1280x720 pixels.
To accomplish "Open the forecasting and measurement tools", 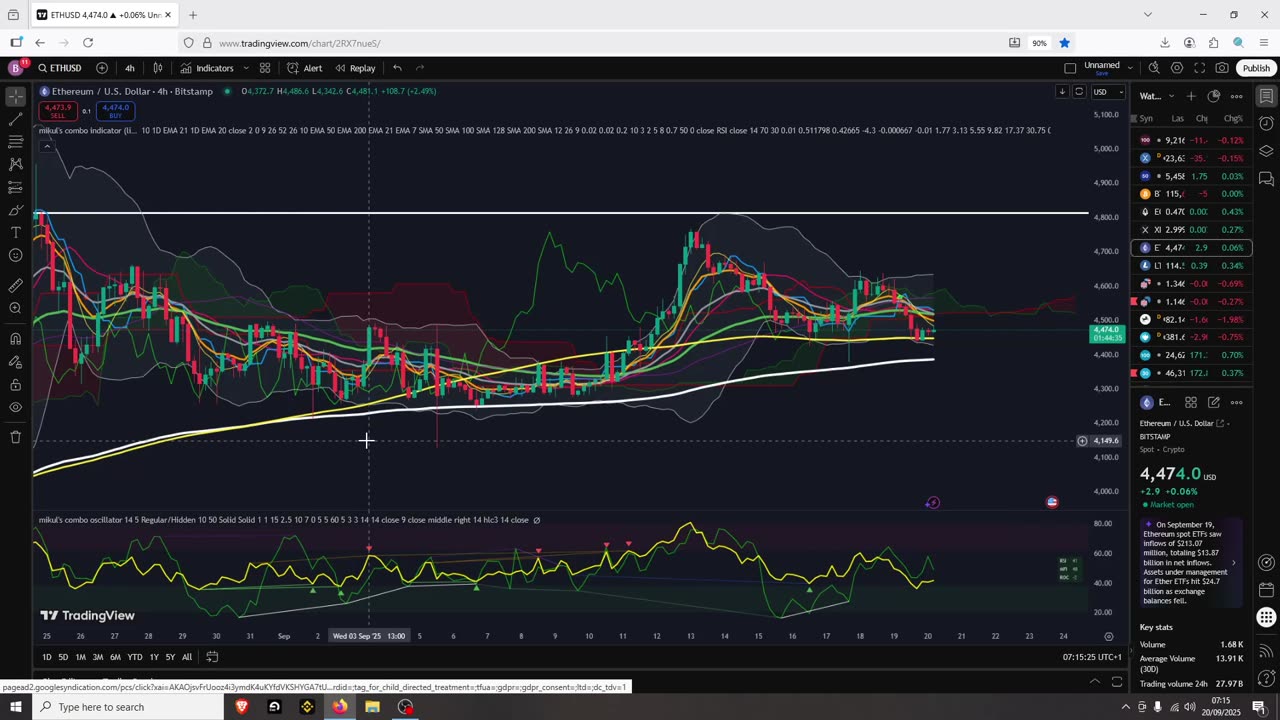I will [x=15, y=187].
